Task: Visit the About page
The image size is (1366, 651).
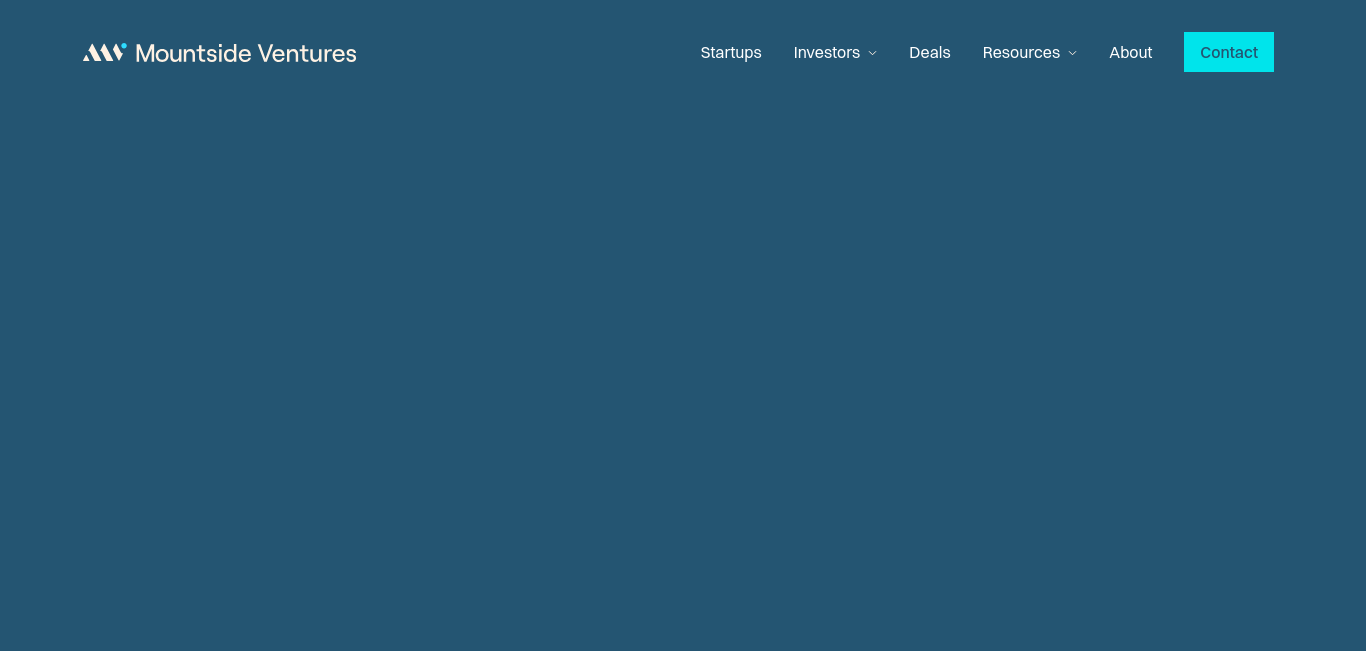Action: pyautogui.click(x=1131, y=52)
